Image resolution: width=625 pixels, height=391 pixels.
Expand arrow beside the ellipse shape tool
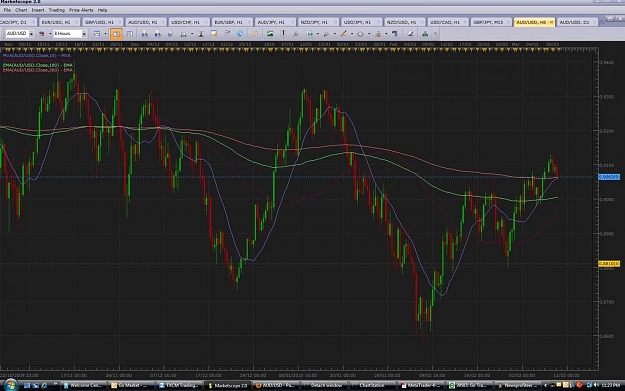[x=369, y=34]
